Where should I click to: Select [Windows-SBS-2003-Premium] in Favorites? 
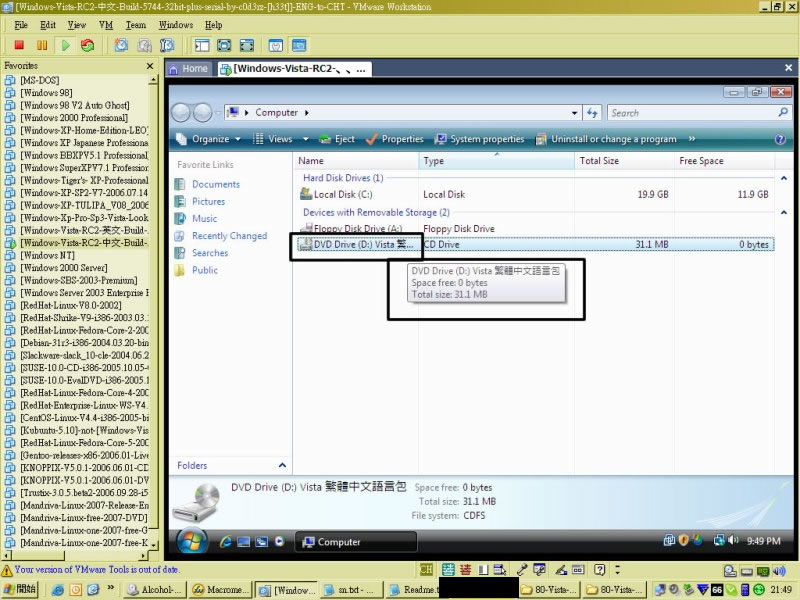coord(79,280)
